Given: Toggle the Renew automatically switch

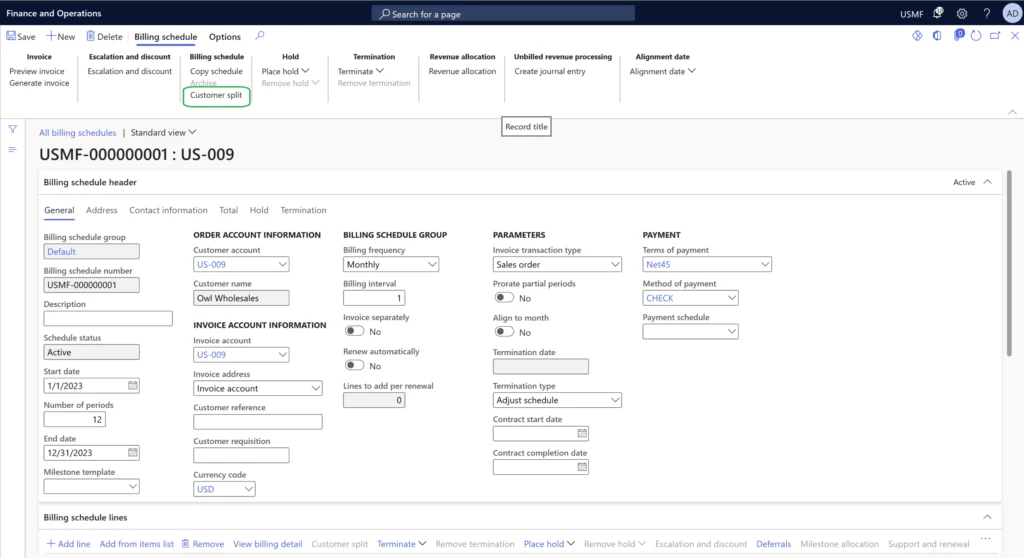Looking at the screenshot, I should 355,365.
